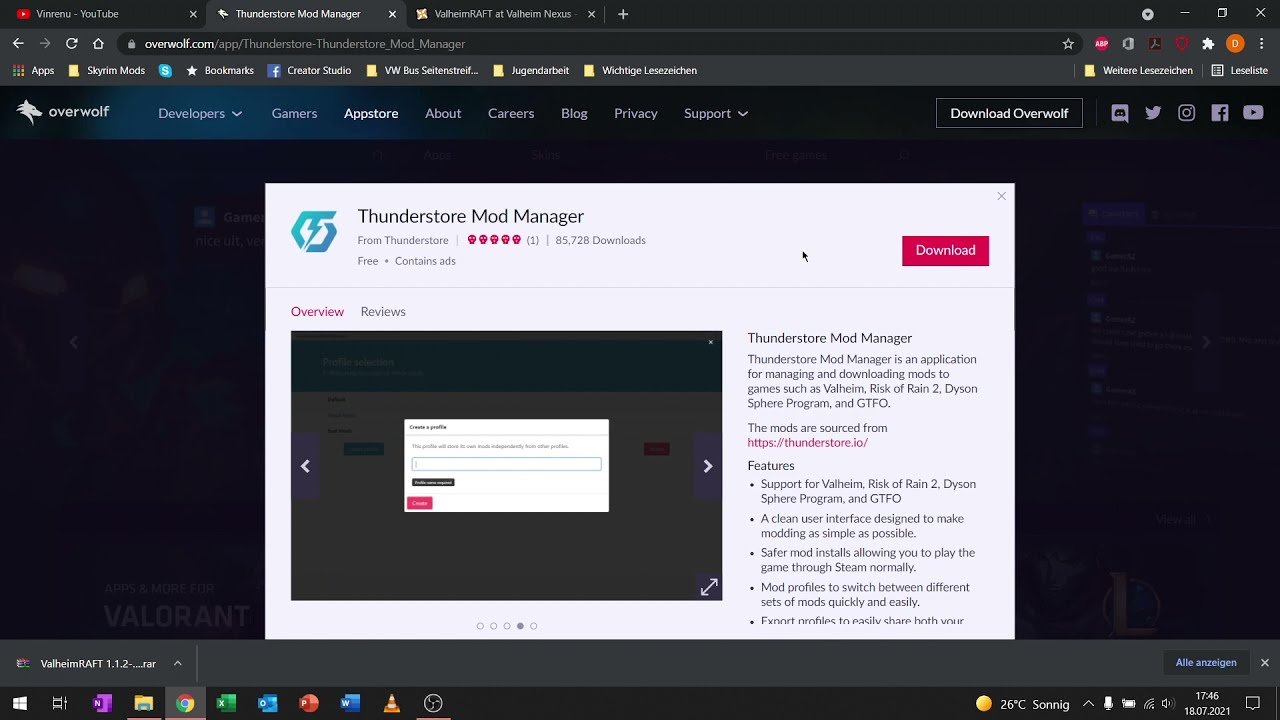1280x720 pixels.
Task: Open the Wichtige Lesezeichen folder
Action: pyautogui.click(x=640, y=71)
